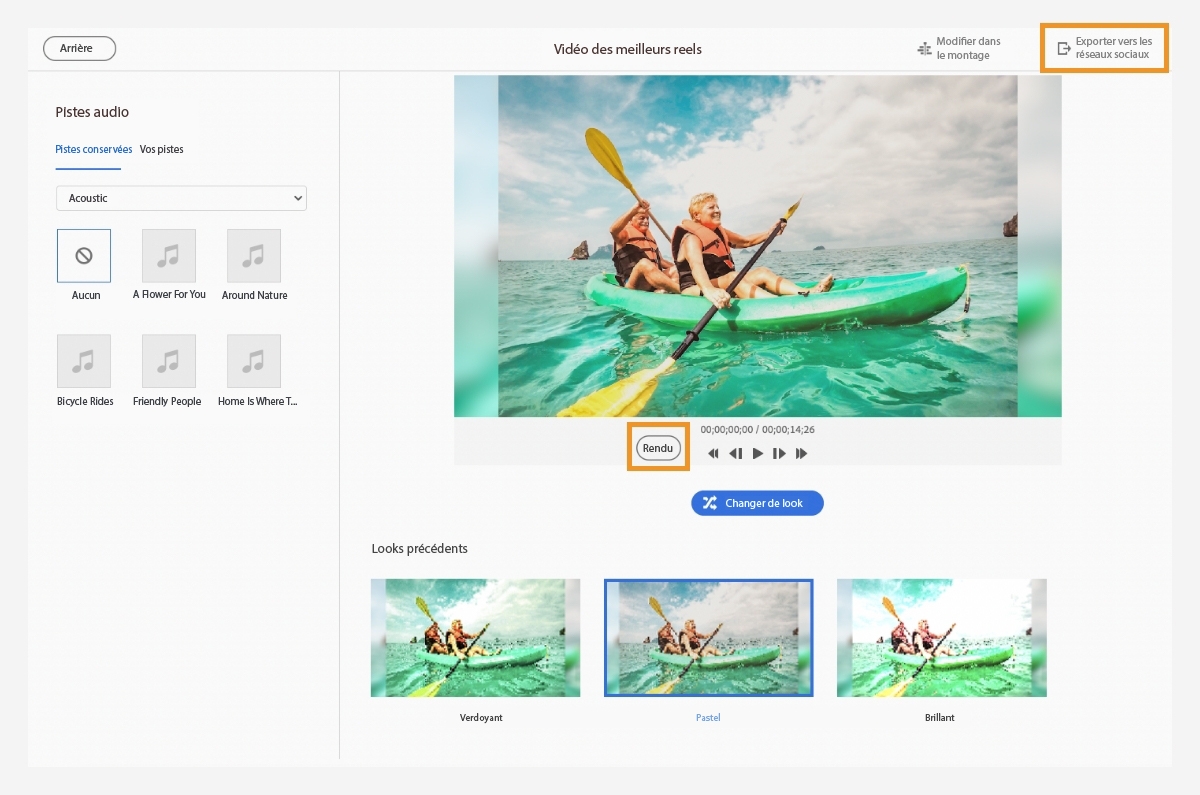The width and height of the screenshot is (1200, 795).
Task: Jump to the start with rewind icon
Action: click(714, 454)
